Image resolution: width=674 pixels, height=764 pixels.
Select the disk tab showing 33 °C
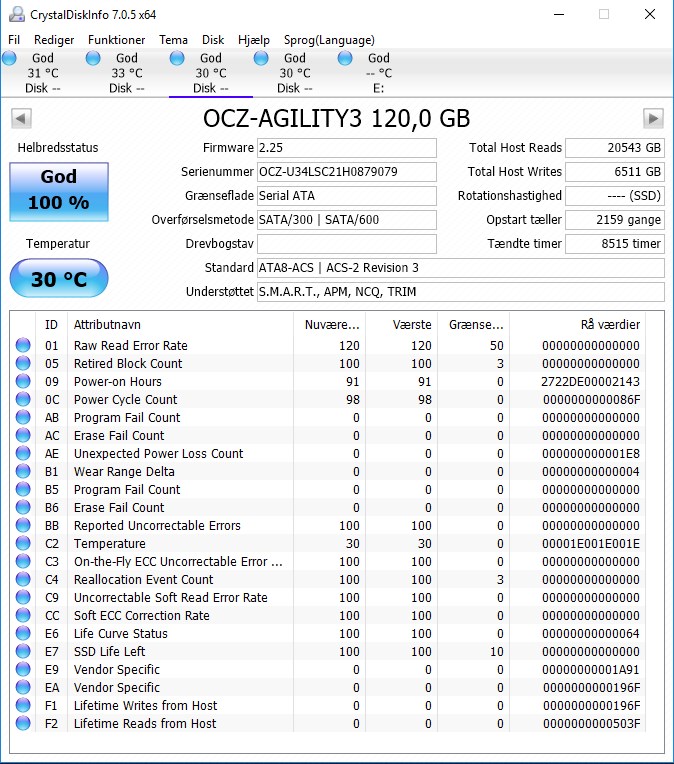126,73
